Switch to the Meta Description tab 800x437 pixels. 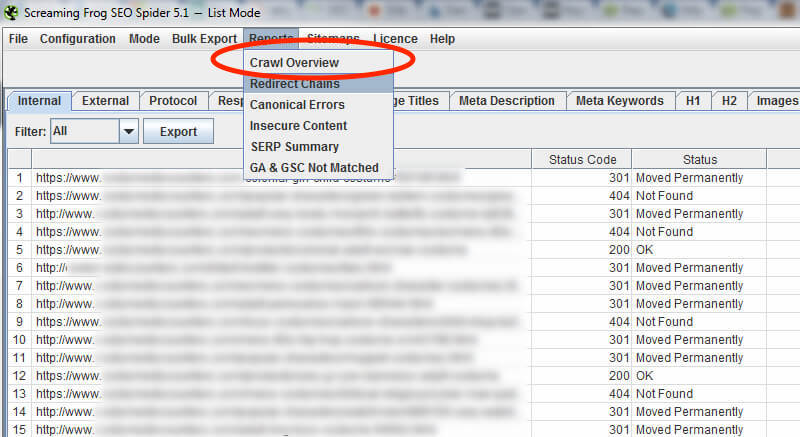point(506,101)
